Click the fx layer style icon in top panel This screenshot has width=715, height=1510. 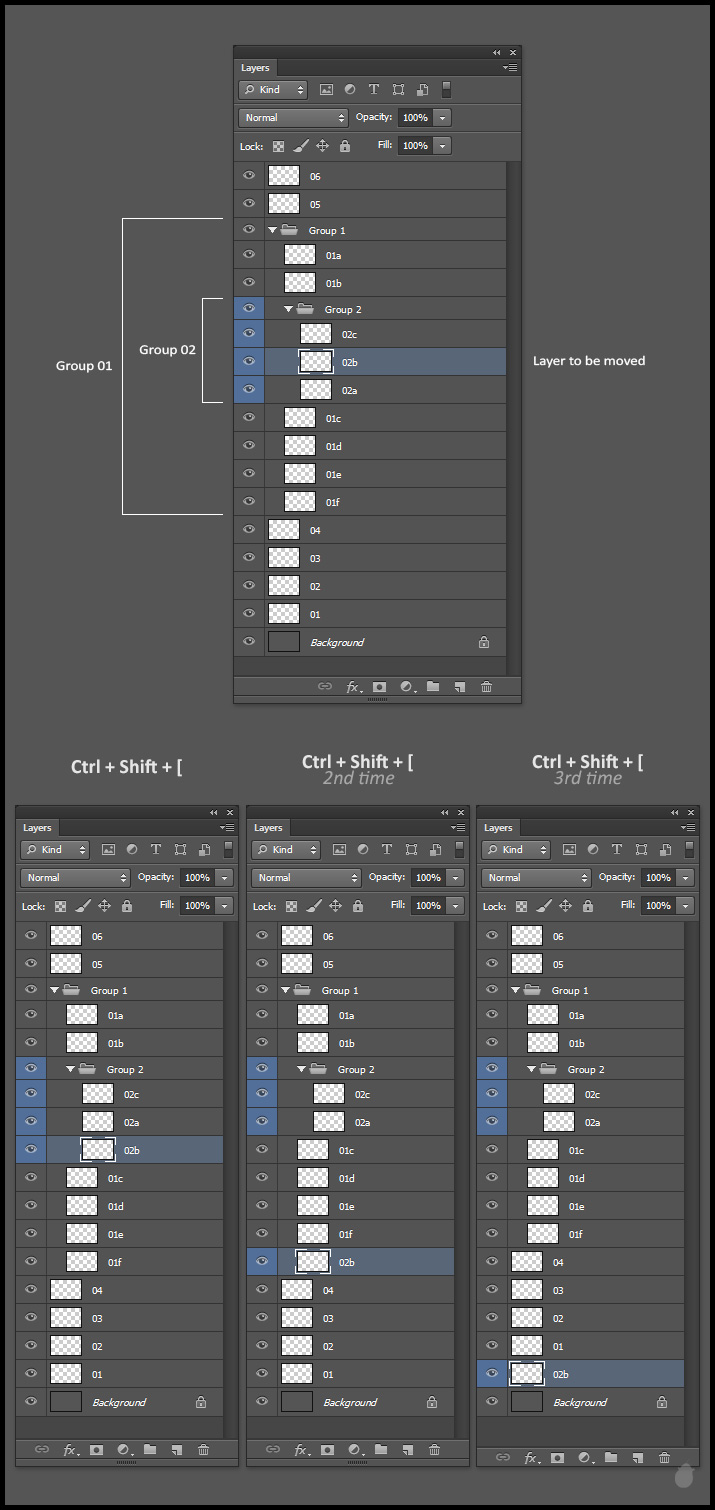[353, 687]
